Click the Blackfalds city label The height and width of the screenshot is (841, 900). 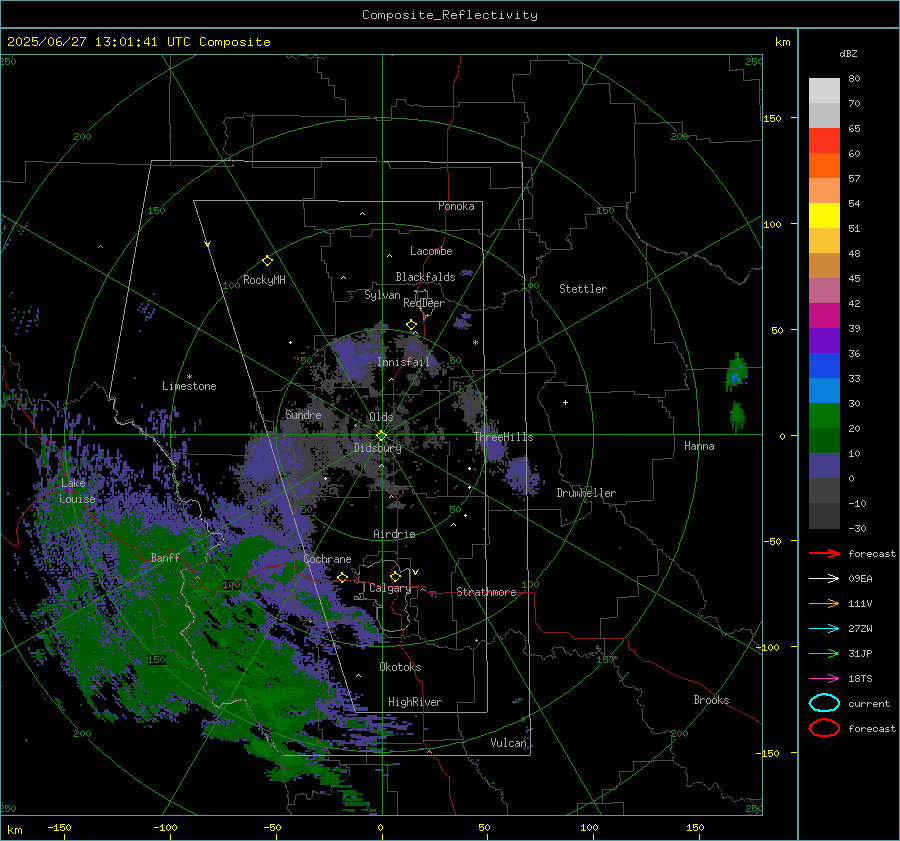coord(425,277)
